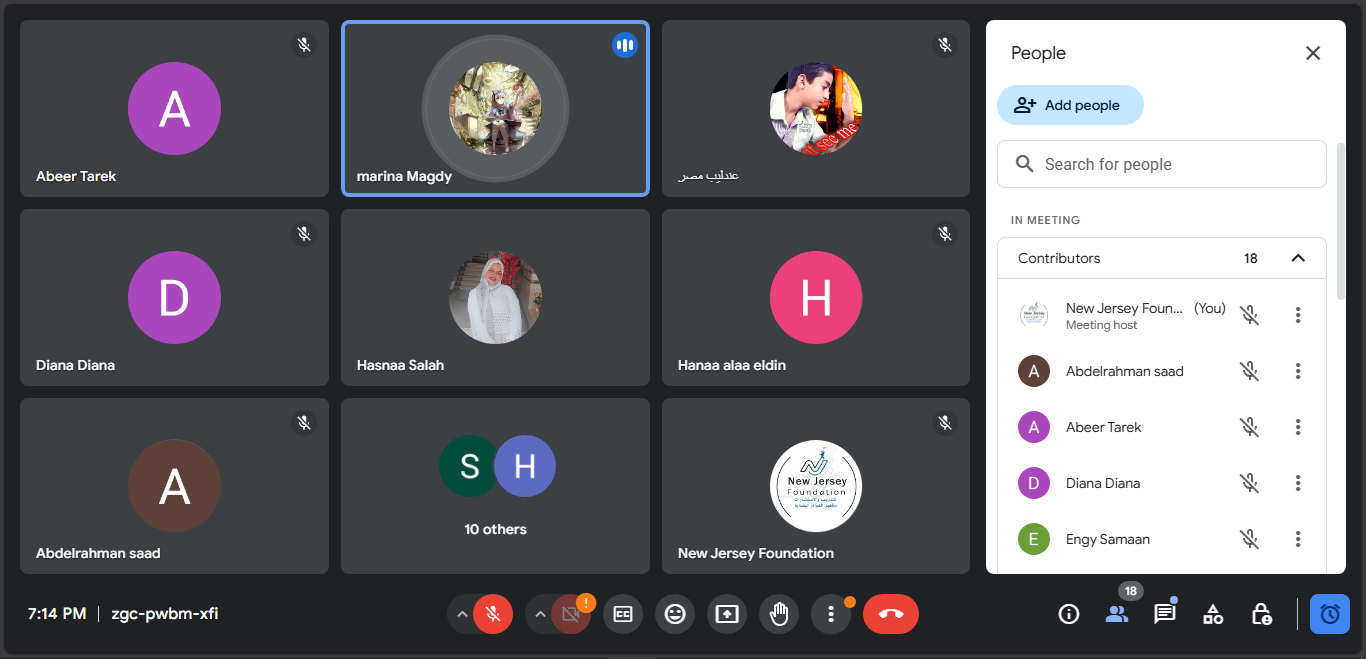This screenshot has width=1366, height=659.
Task: Open more actions for Engy Samaan
Action: click(1298, 539)
